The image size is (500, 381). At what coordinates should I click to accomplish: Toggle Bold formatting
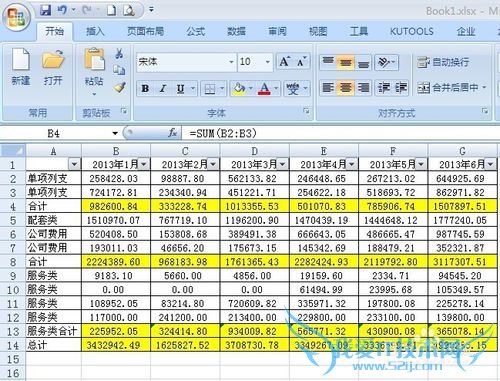[145, 89]
